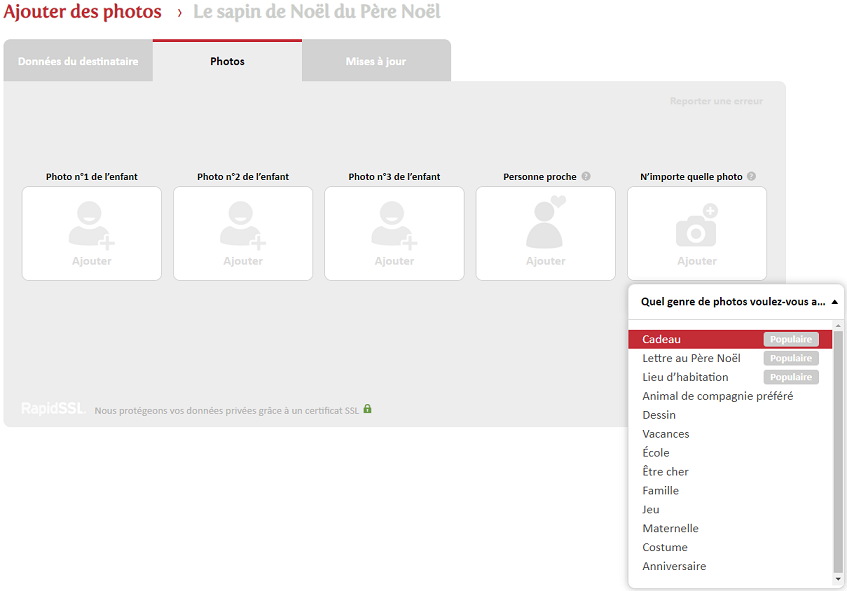Click the Populaire badge beside Lieu d'habitation
847x591 pixels.
pos(791,377)
